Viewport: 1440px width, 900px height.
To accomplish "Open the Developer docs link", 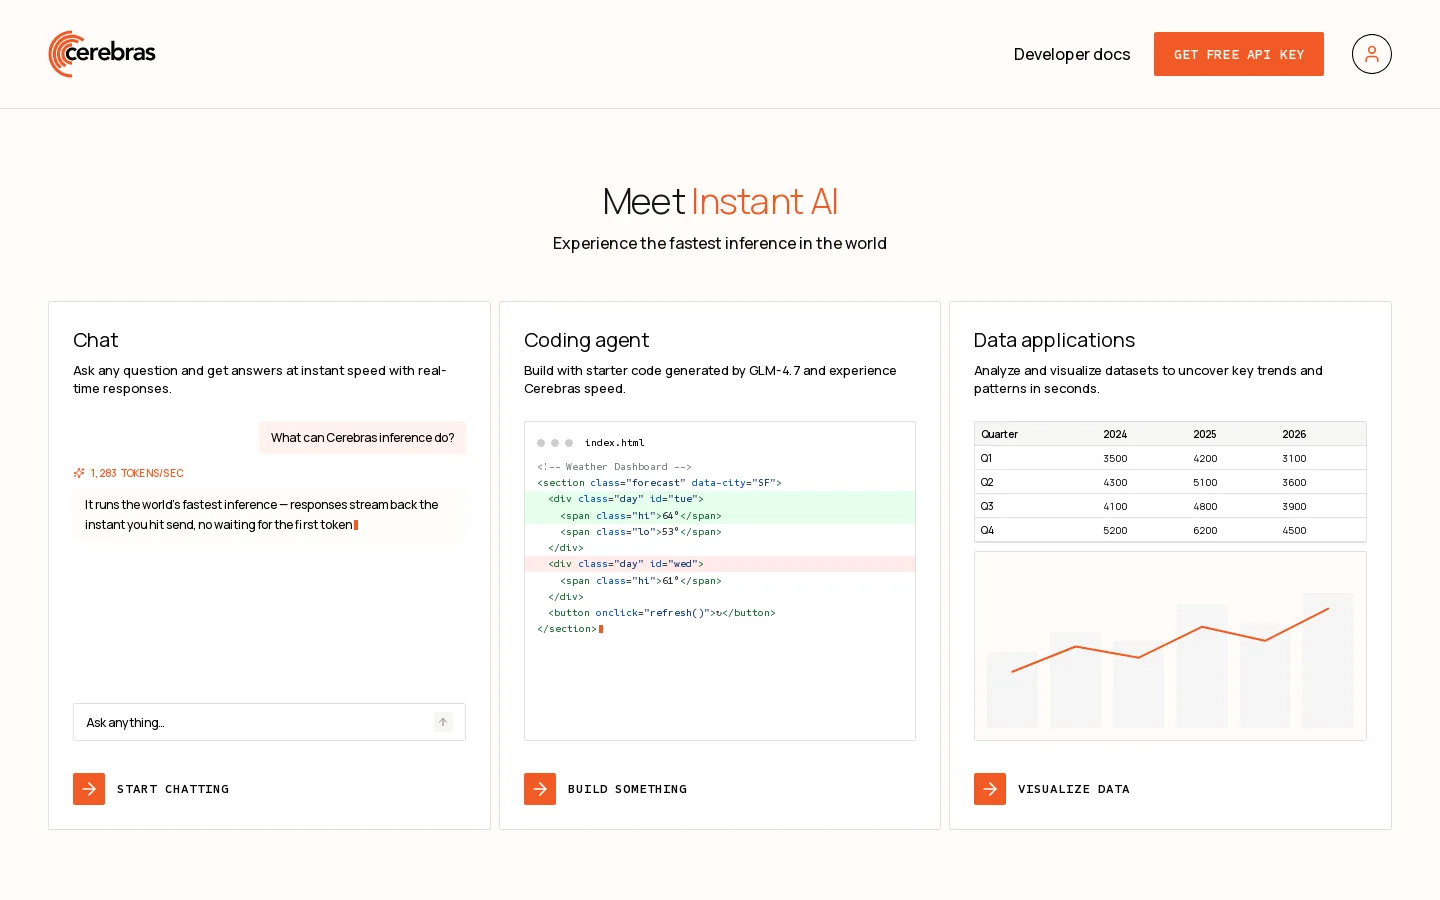I will (1072, 54).
